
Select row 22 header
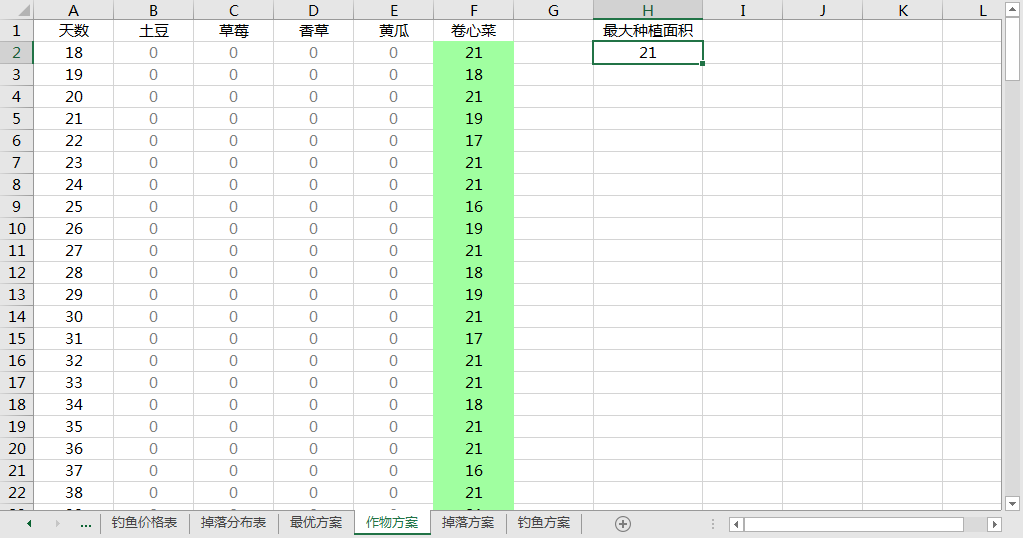click(16, 492)
